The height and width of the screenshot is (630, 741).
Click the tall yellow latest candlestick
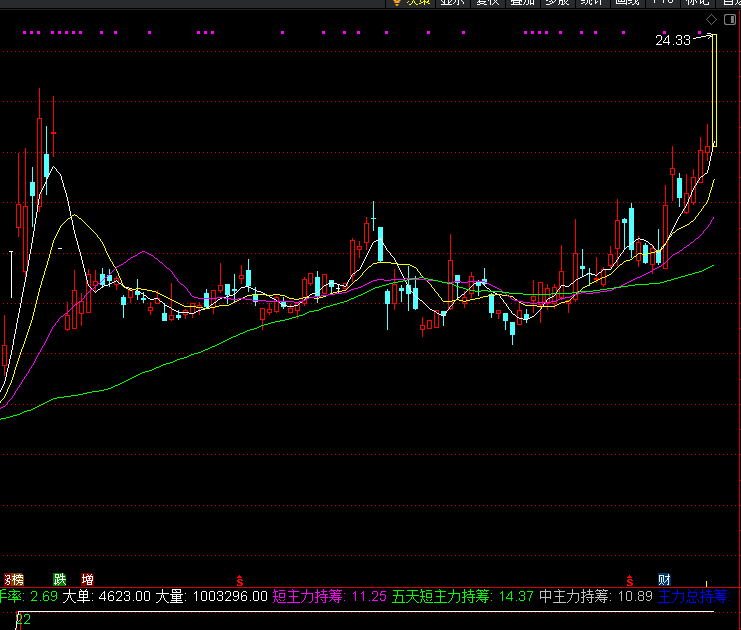pos(714,90)
